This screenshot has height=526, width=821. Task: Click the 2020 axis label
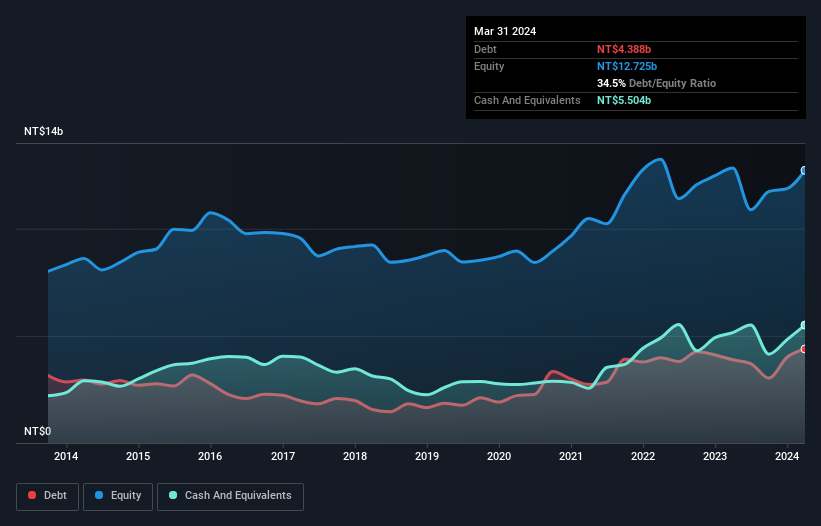tap(499, 456)
